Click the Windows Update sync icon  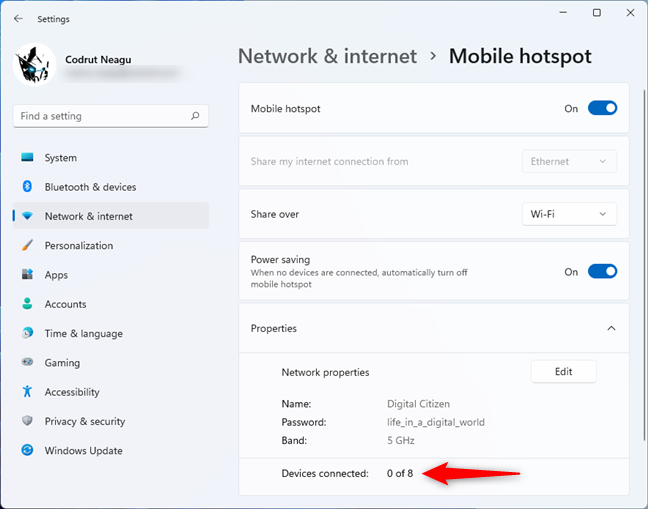coord(27,450)
